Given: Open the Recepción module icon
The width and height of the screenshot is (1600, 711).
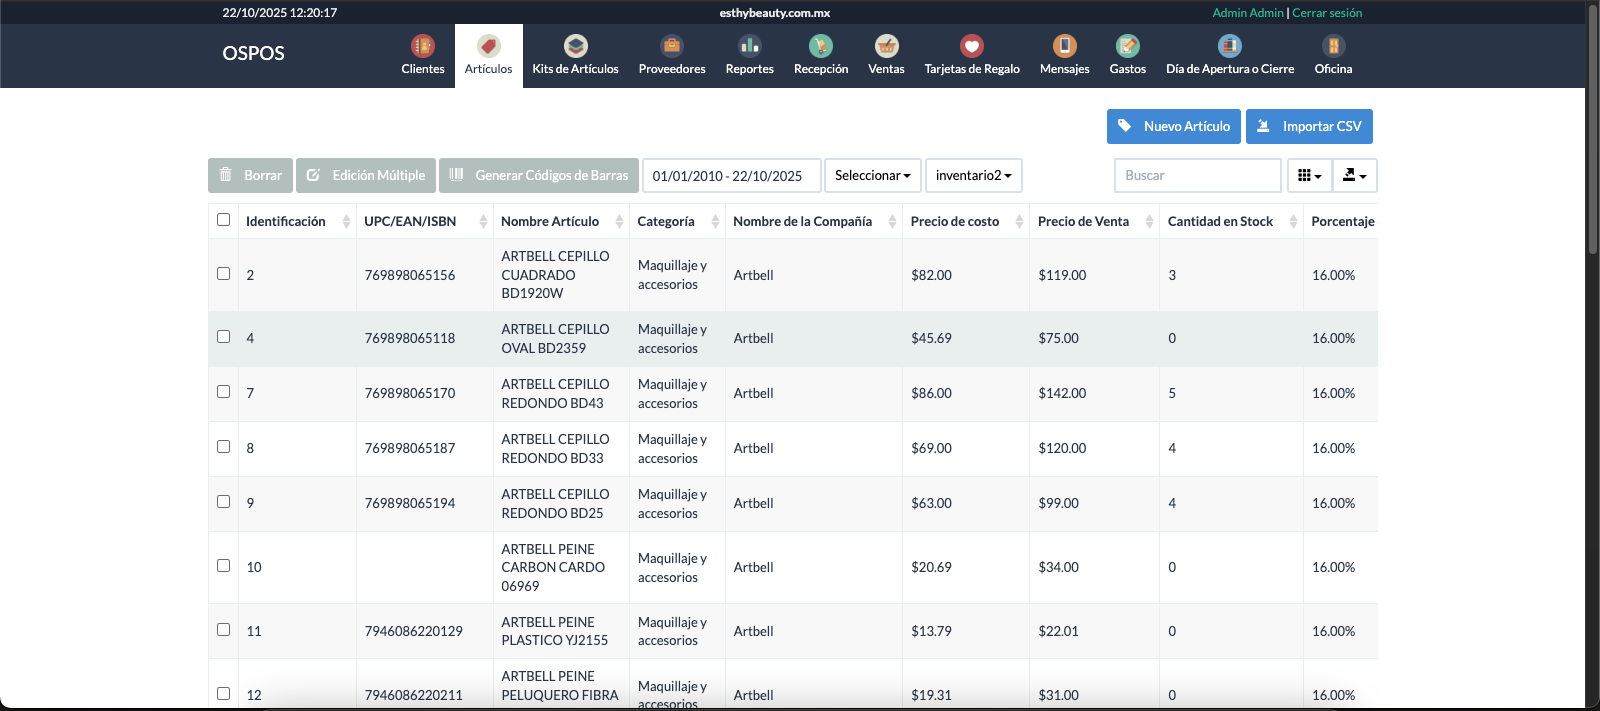Looking at the screenshot, I should (x=820, y=46).
